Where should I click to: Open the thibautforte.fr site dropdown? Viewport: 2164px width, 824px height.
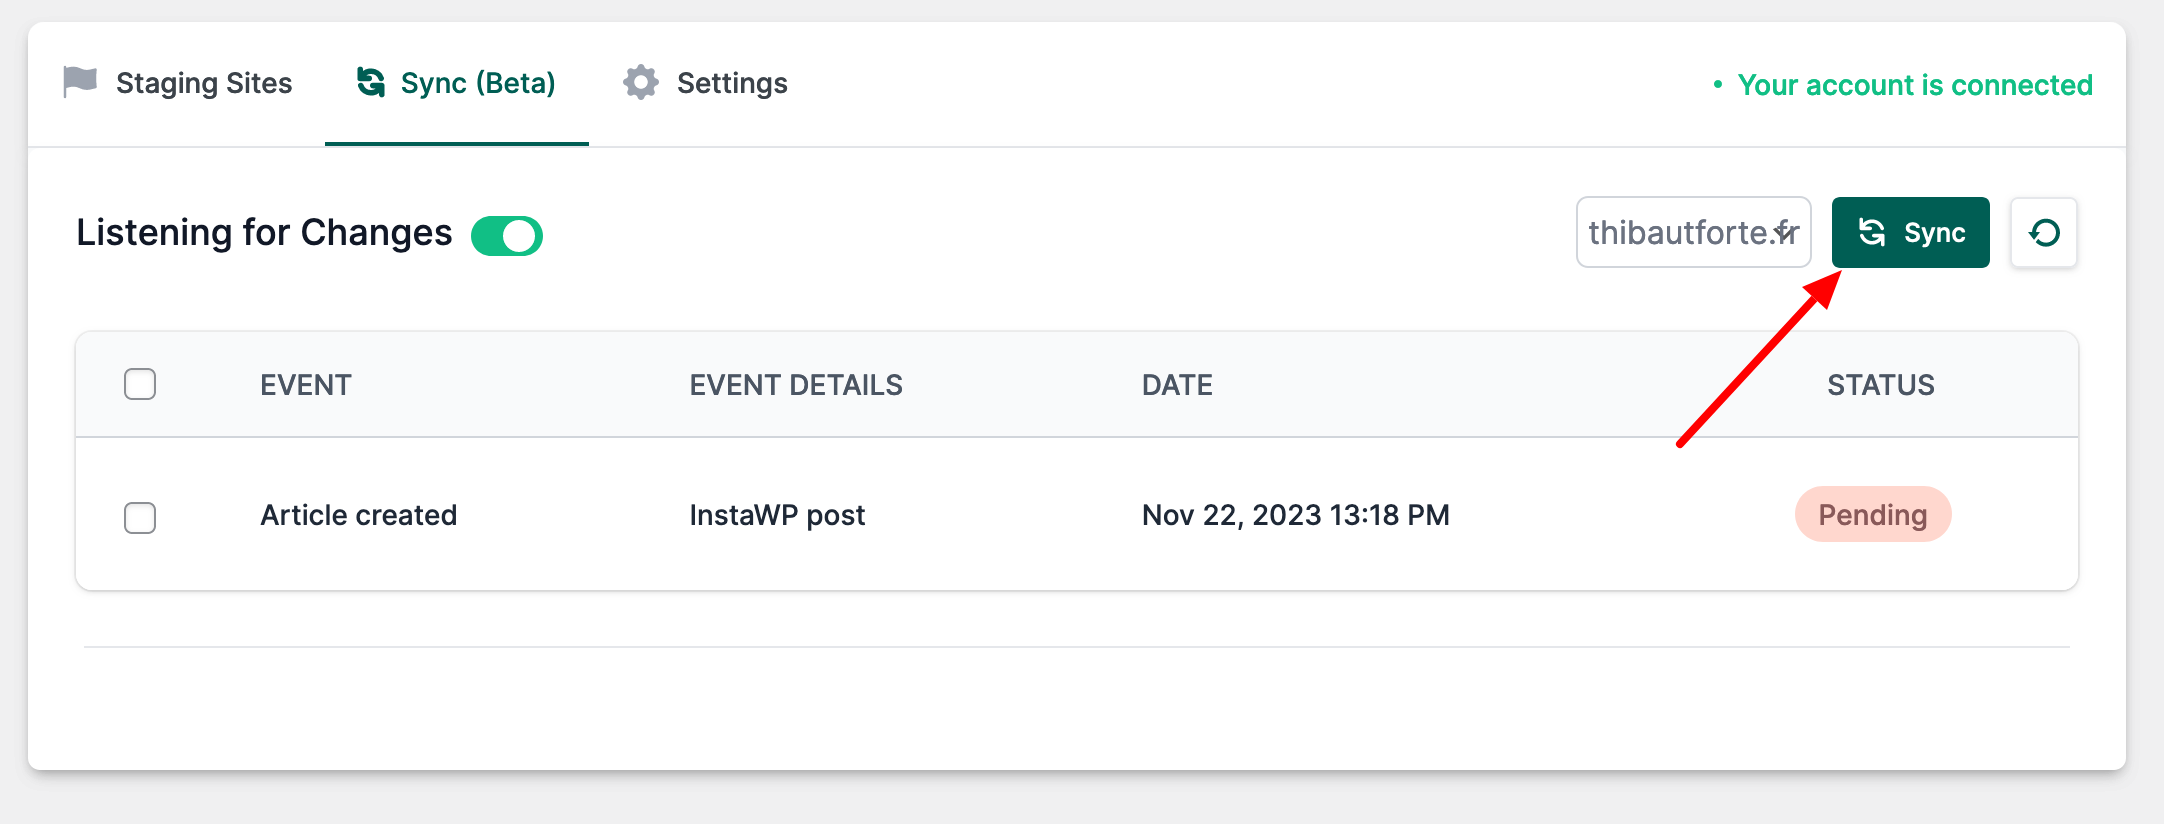click(x=1680, y=233)
